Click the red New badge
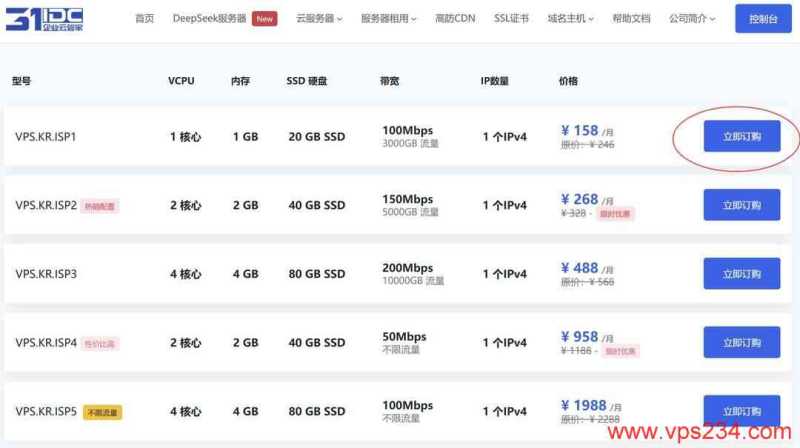 point(264,18)
